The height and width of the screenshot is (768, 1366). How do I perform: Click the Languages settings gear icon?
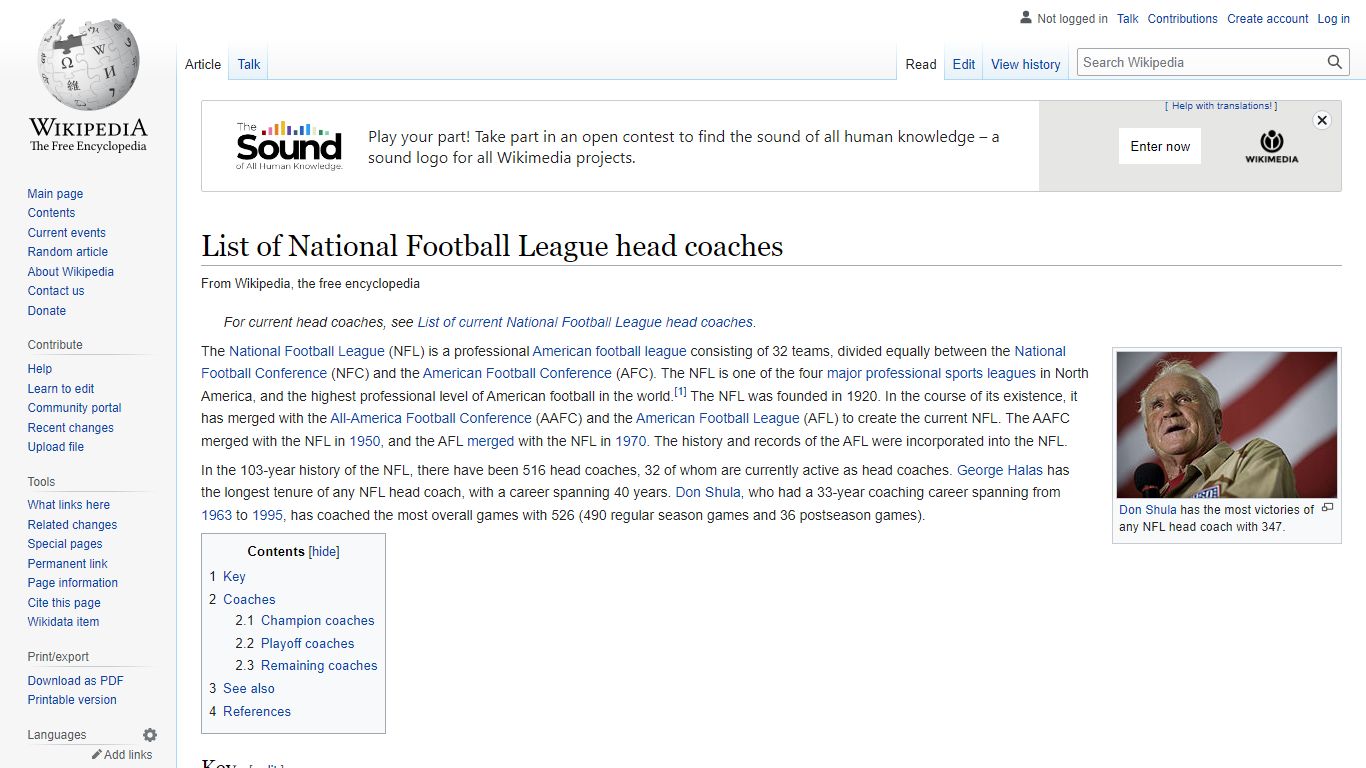point(150,735)
